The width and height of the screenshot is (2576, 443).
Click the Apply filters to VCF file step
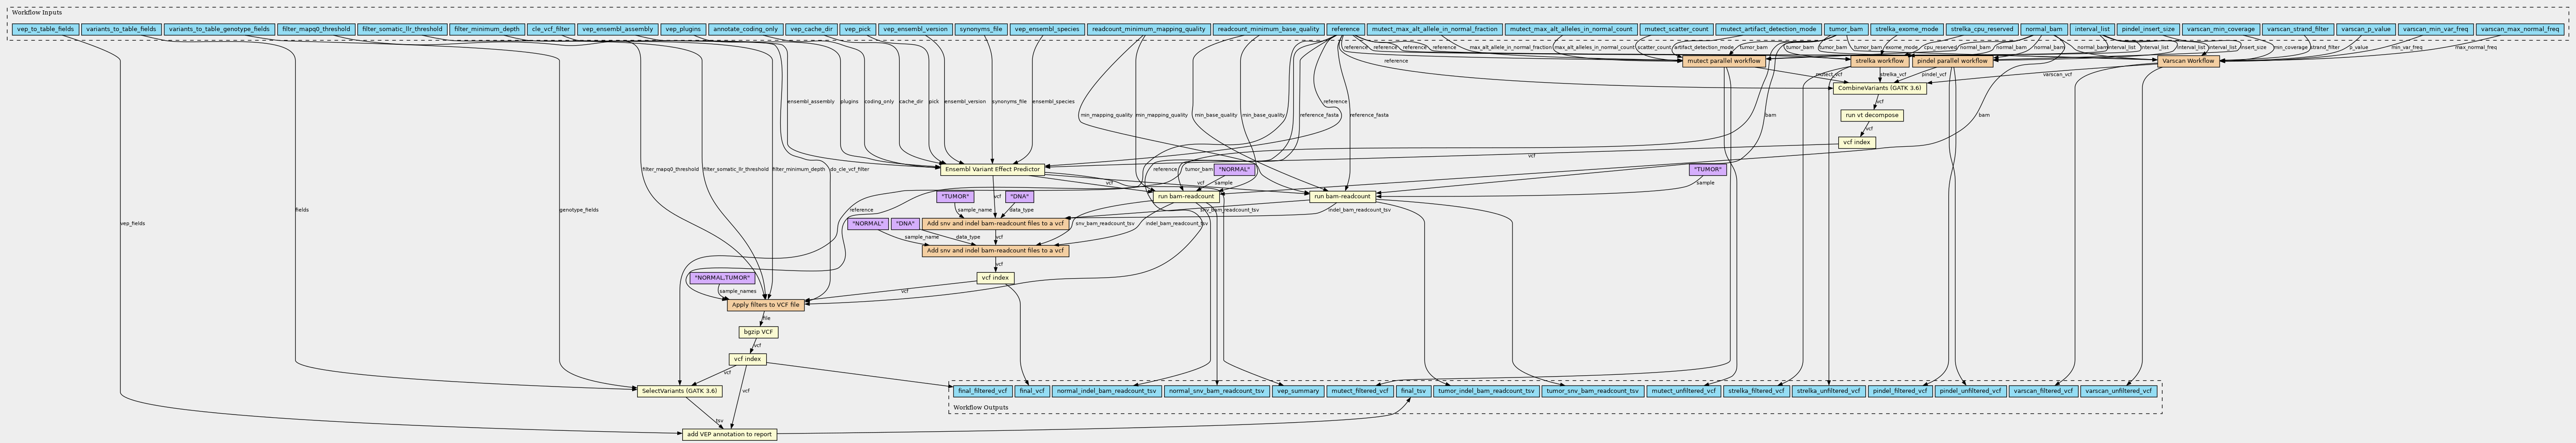pyautogui.click(x=765, y=305)
